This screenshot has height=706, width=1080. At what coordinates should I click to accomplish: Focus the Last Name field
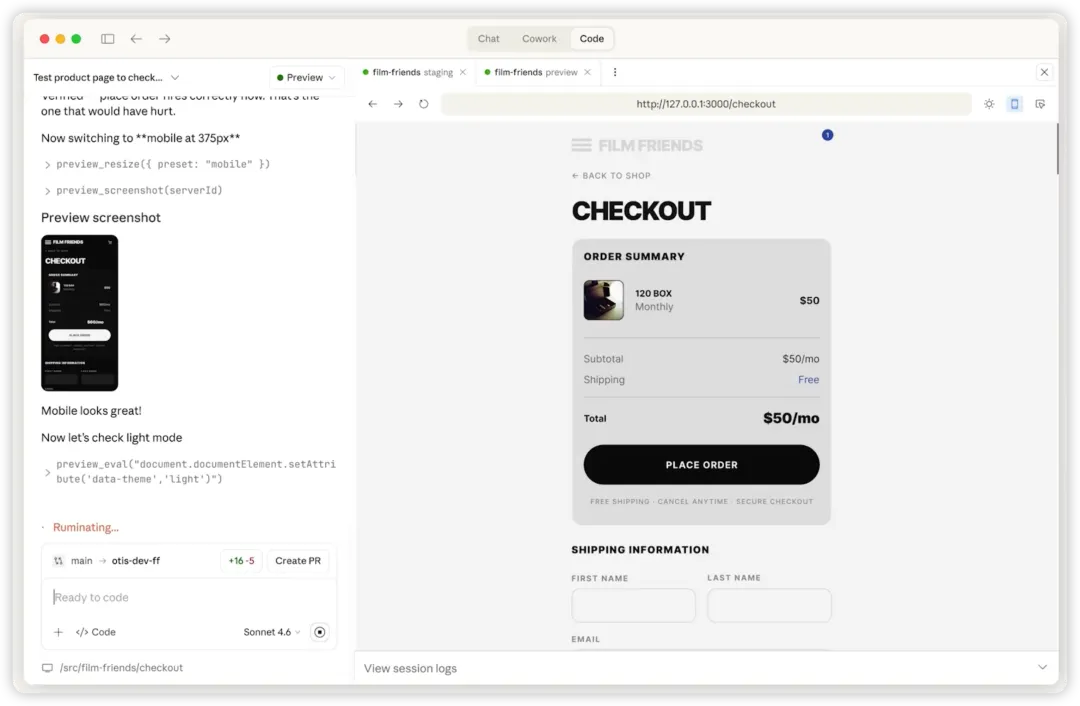pyautogui.click(x=769, y=605)
